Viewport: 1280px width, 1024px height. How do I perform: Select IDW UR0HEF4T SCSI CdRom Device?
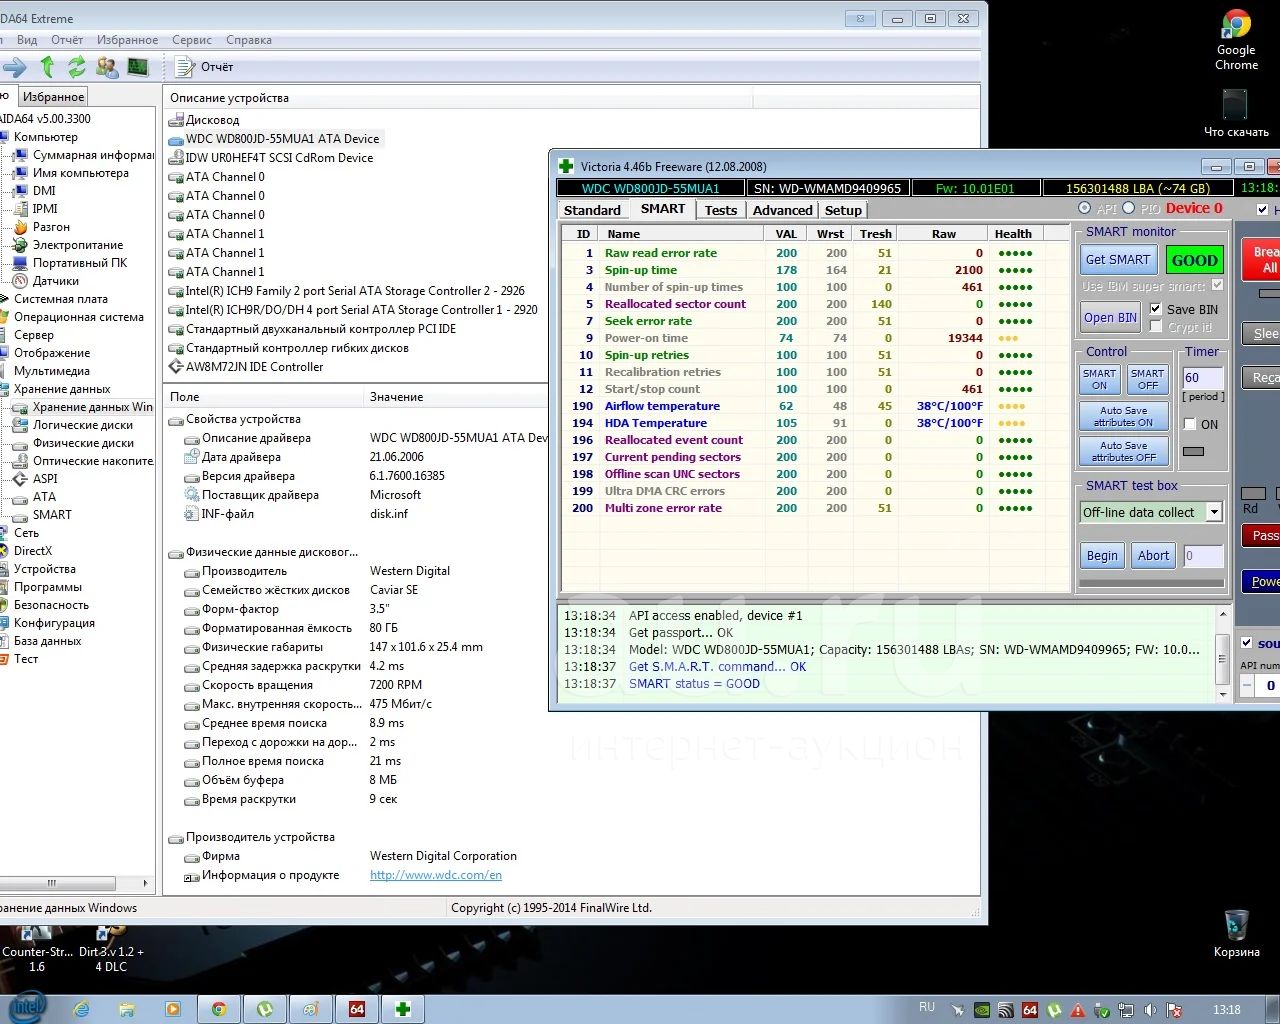271,158
